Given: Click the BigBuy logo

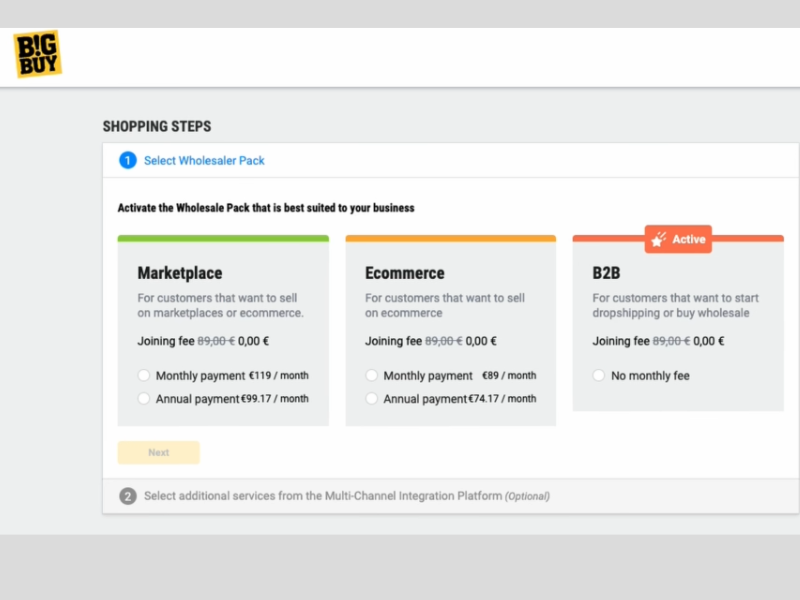Looking at the screenshot, I should 37,54.
